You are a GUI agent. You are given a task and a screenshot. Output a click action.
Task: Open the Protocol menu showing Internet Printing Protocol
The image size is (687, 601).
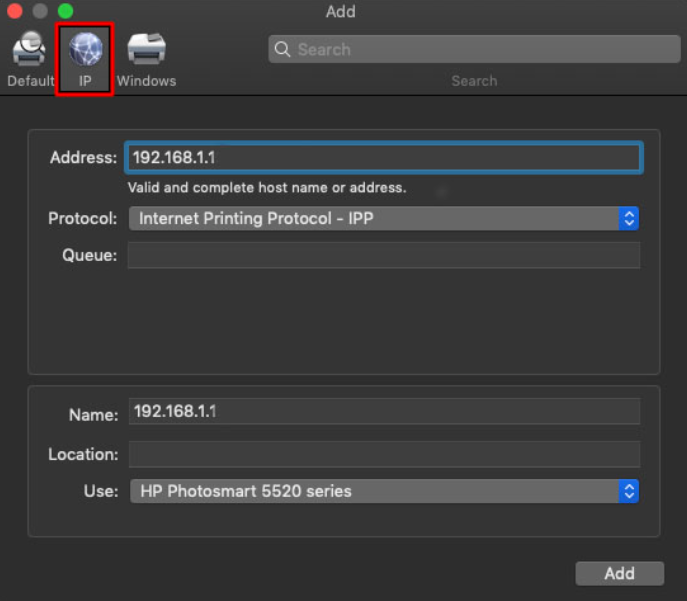point(372,218)
